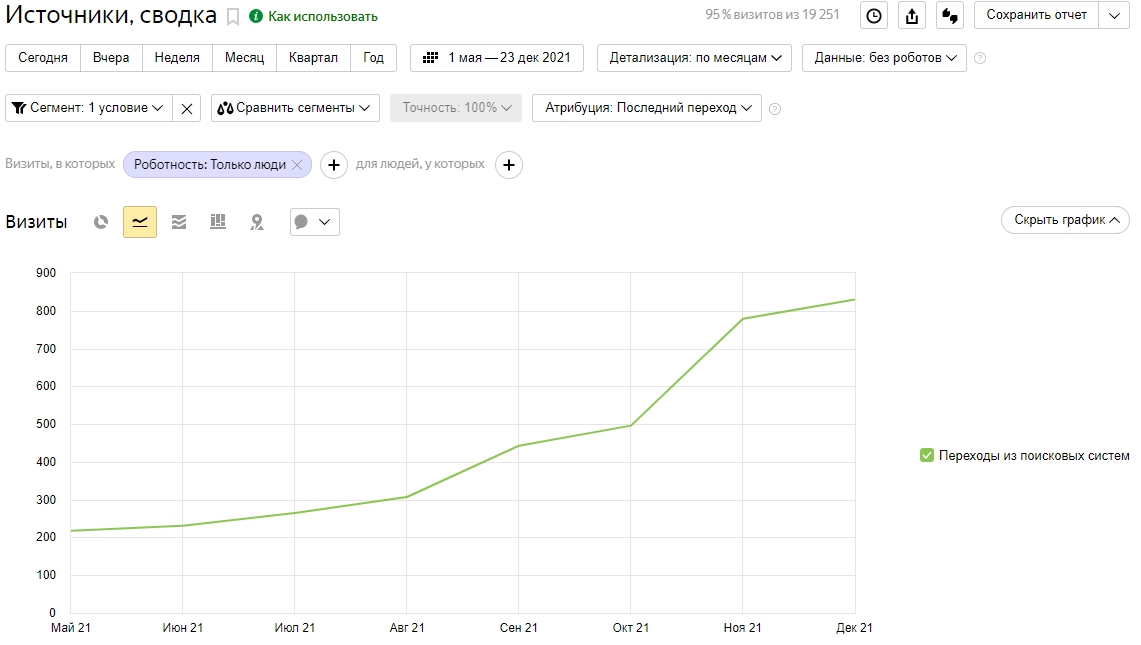The width and height of the screenshot is (1141, 645).
Task: Switch to pie chart view icon
Action: point(101,222)
